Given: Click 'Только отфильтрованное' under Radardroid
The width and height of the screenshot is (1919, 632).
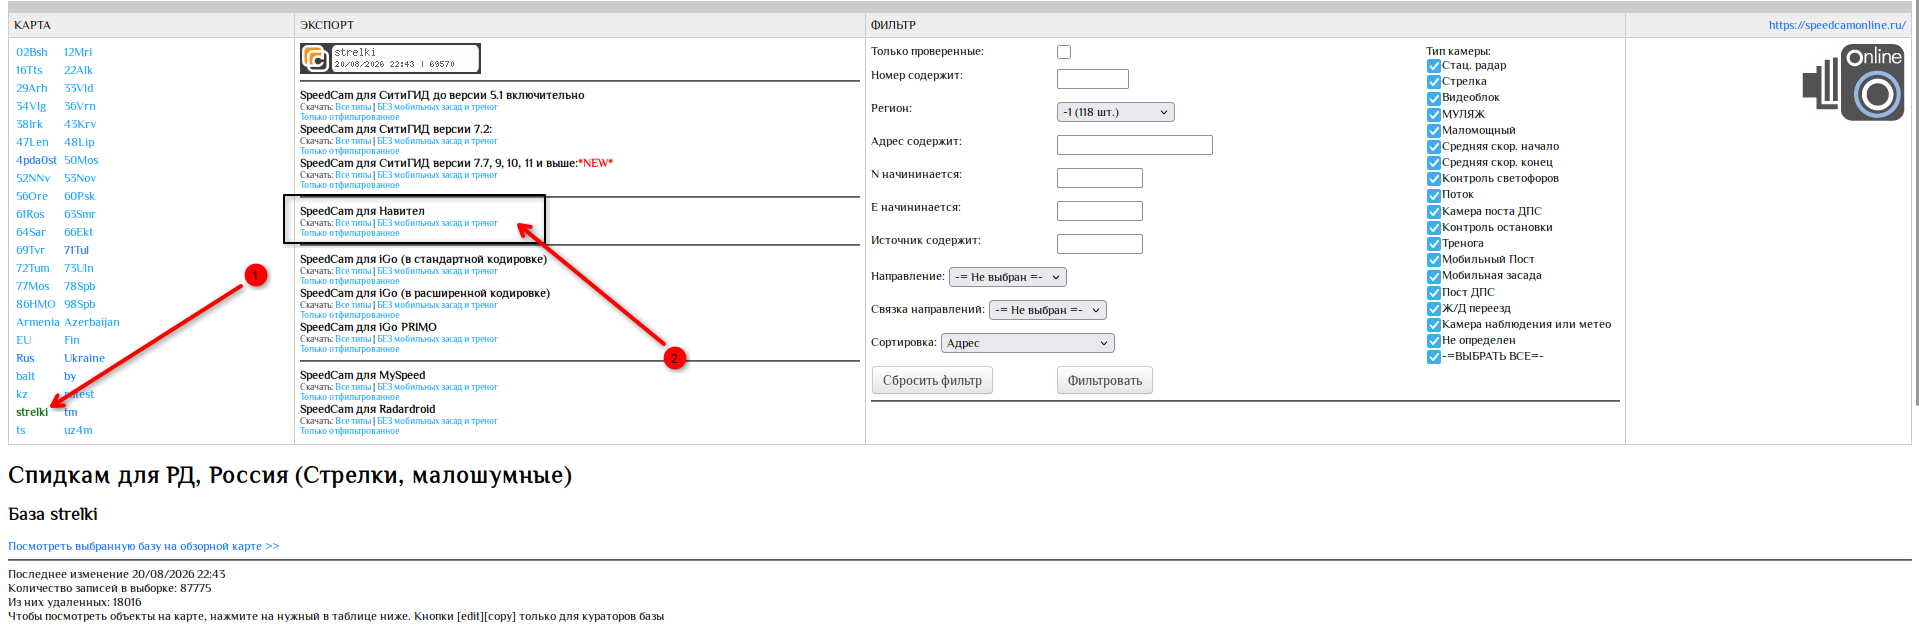Looking at the screenshot, I should [350, 431].
